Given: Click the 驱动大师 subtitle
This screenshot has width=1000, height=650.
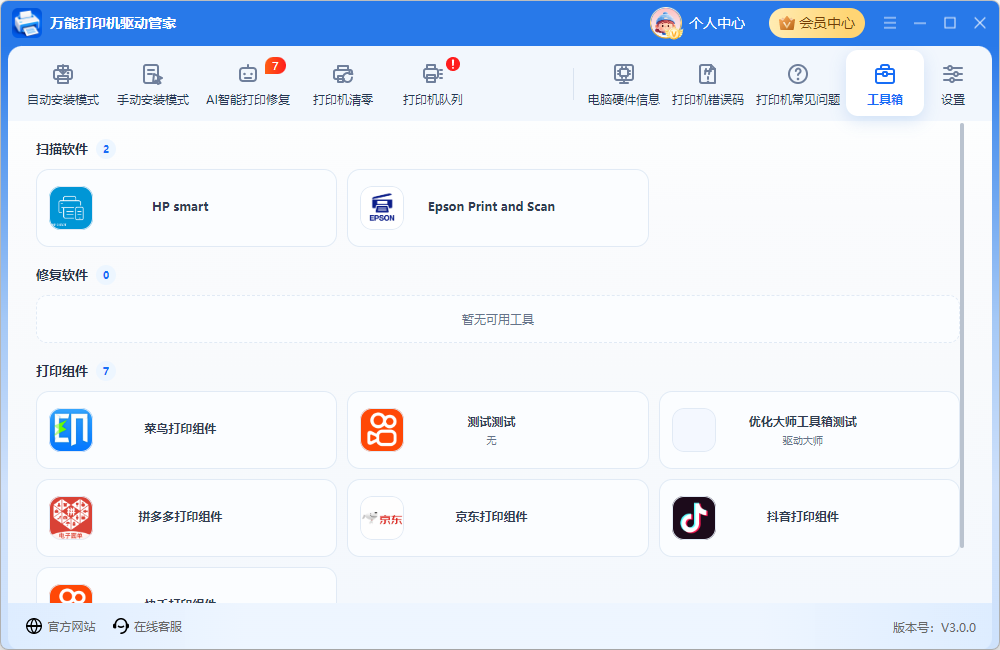Looking at the screenshot, I should click(803, 441).
